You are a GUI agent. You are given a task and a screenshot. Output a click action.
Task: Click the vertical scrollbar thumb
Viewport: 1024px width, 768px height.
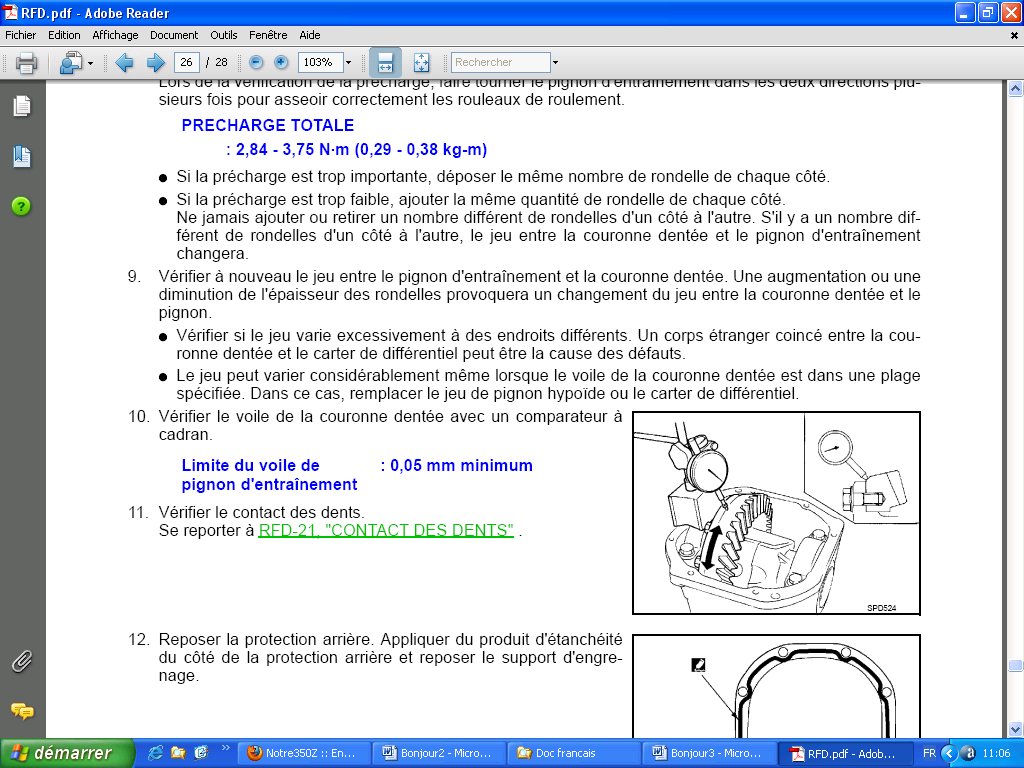click(x=1015, y=666)
